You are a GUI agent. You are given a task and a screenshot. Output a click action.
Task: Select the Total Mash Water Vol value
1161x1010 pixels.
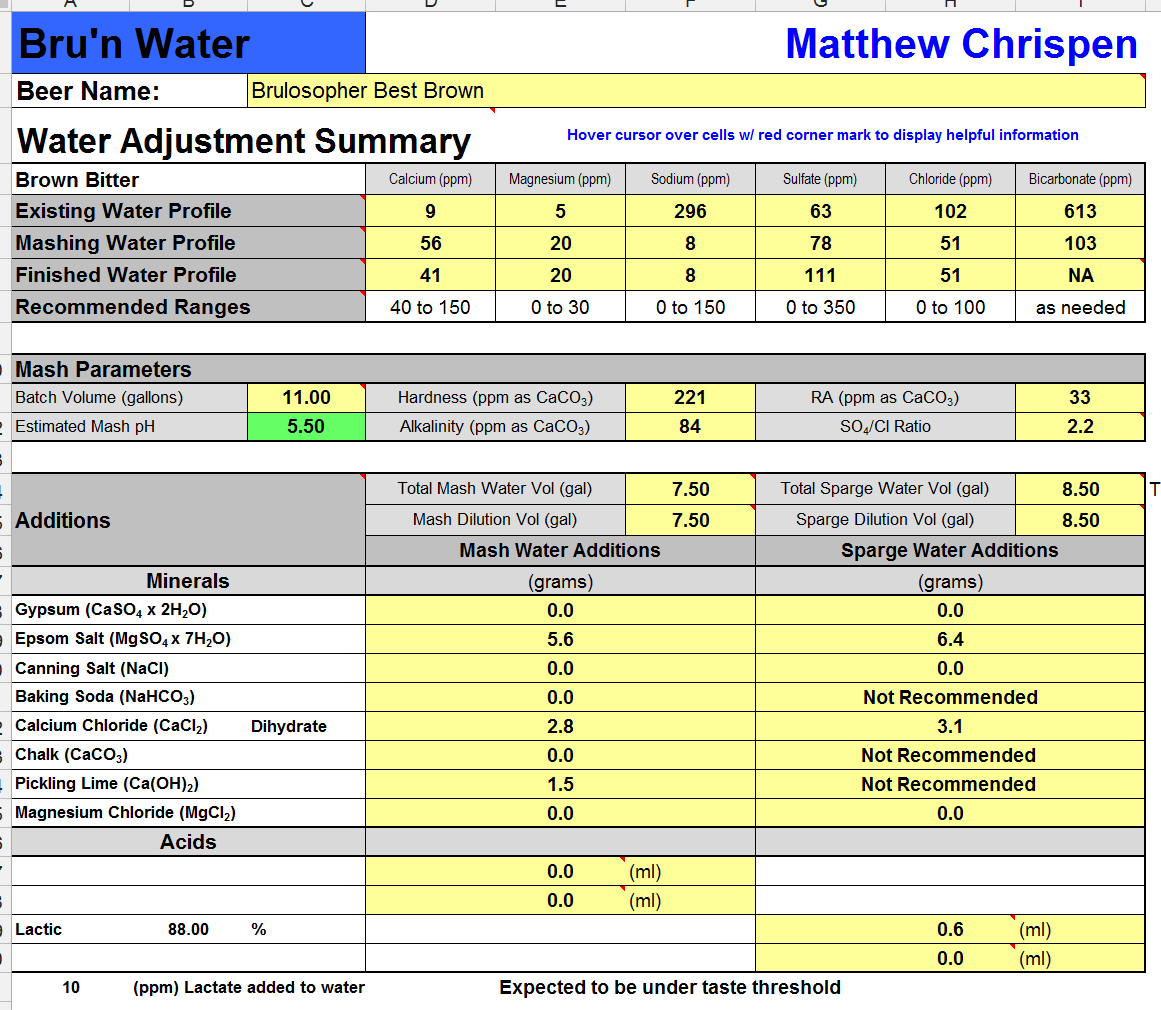pos(690,489)
